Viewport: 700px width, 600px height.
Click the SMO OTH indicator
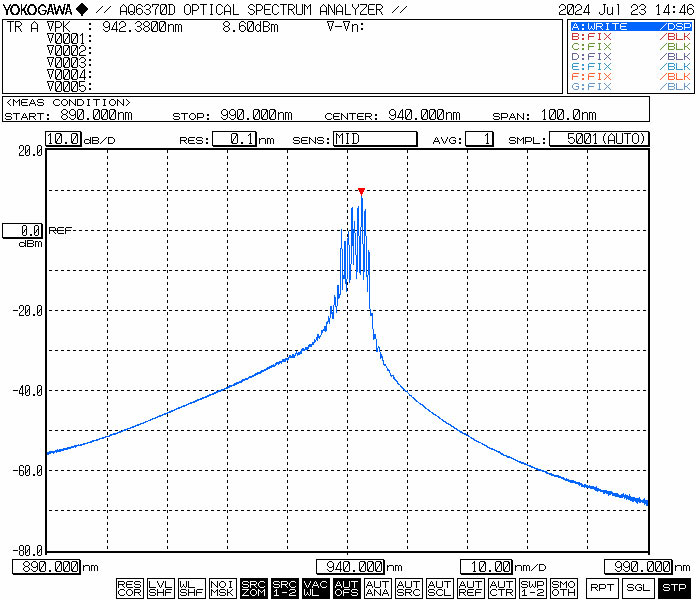pos(564,588)
